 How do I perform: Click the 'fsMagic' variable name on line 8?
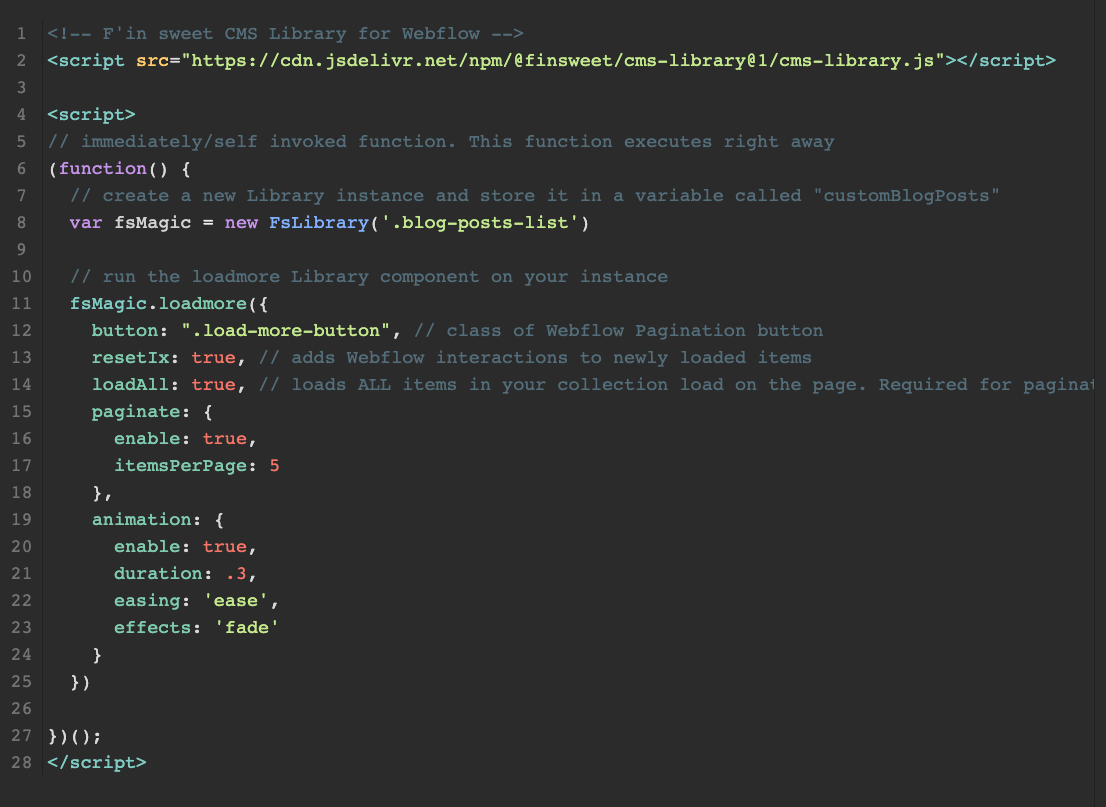point(152,223)
